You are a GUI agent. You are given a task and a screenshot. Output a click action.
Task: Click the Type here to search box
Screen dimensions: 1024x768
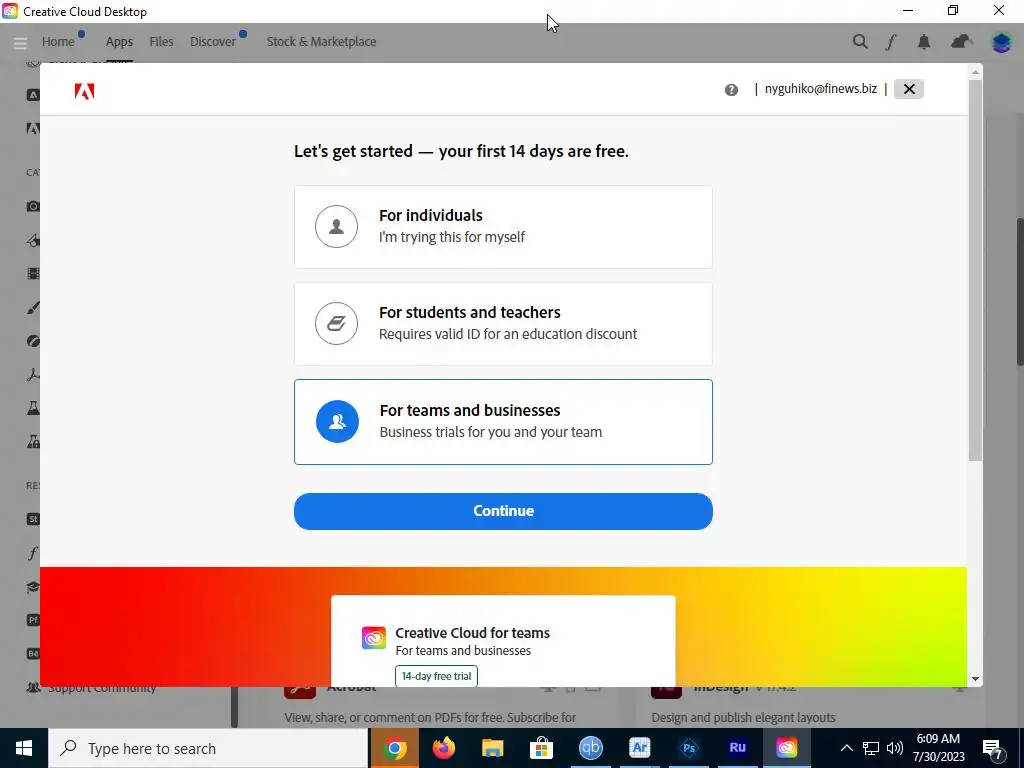[x=208, y=748]
